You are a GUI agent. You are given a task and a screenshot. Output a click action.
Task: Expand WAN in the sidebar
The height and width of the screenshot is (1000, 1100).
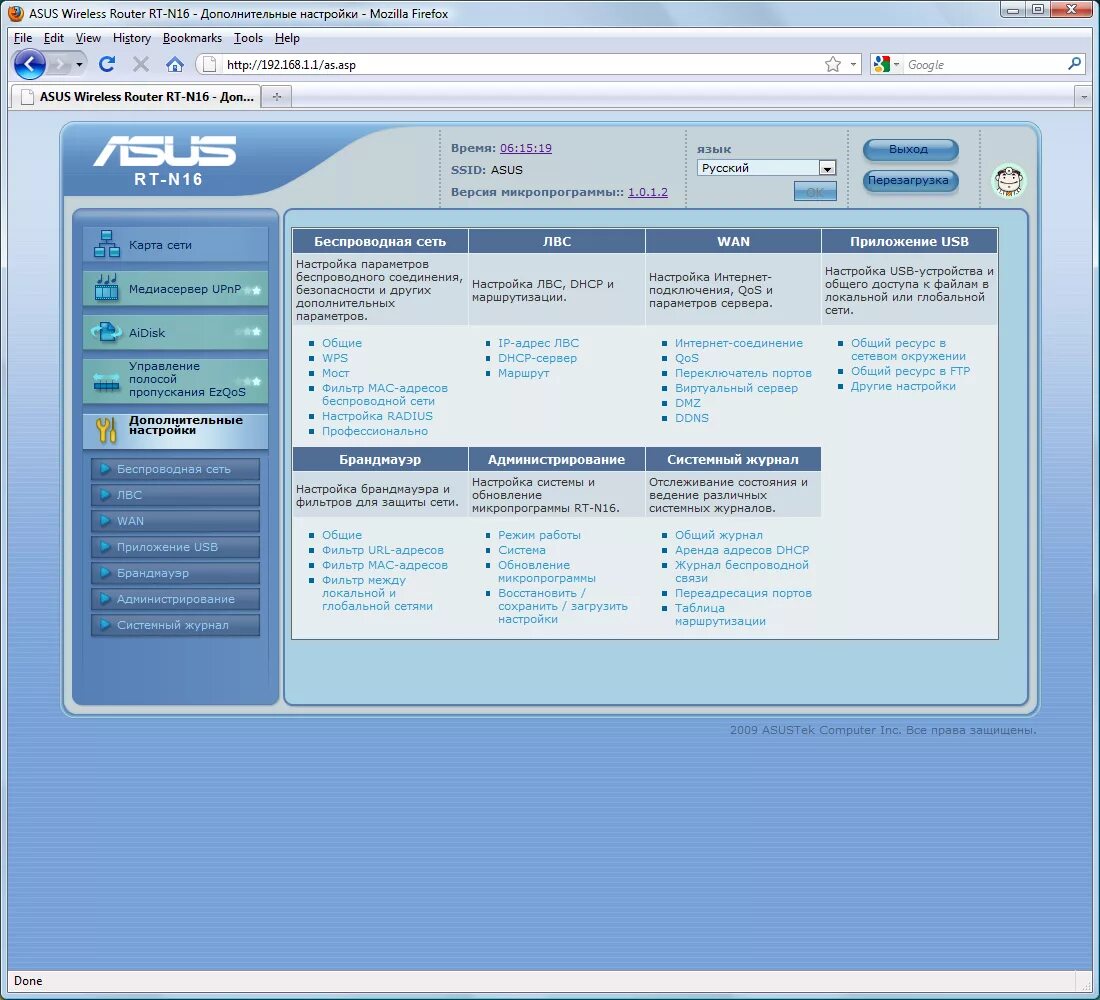pos(175,521)
